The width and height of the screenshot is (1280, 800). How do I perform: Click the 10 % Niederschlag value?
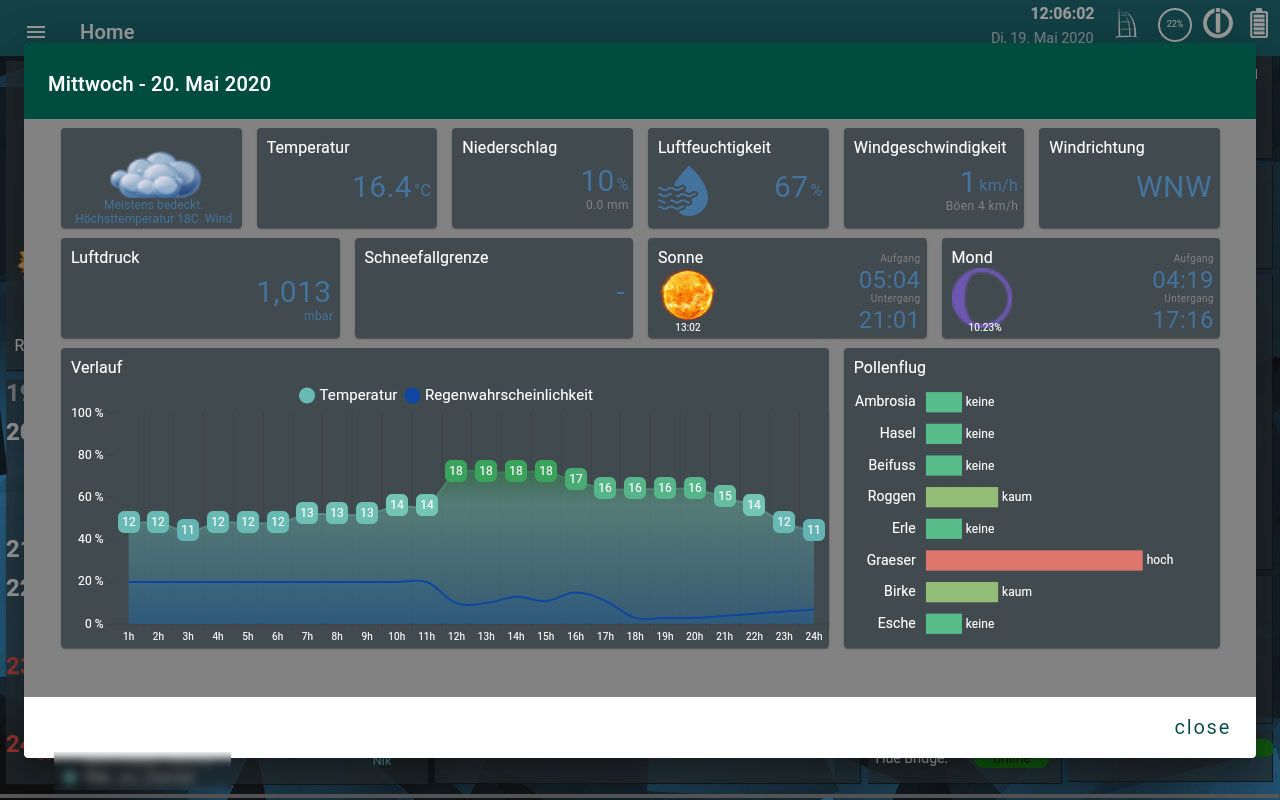click(604, 181)
